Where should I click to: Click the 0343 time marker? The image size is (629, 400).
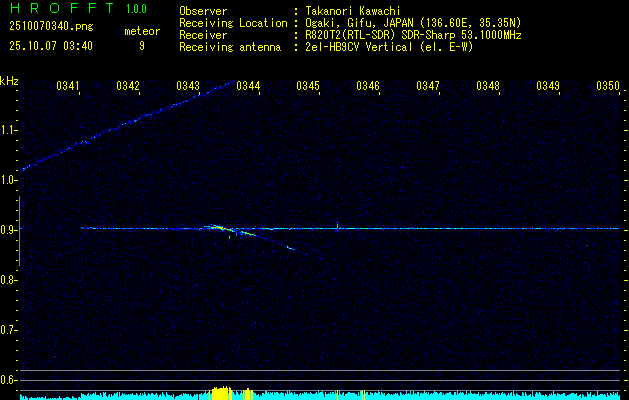pyautogui.click(x=188, y=86)
